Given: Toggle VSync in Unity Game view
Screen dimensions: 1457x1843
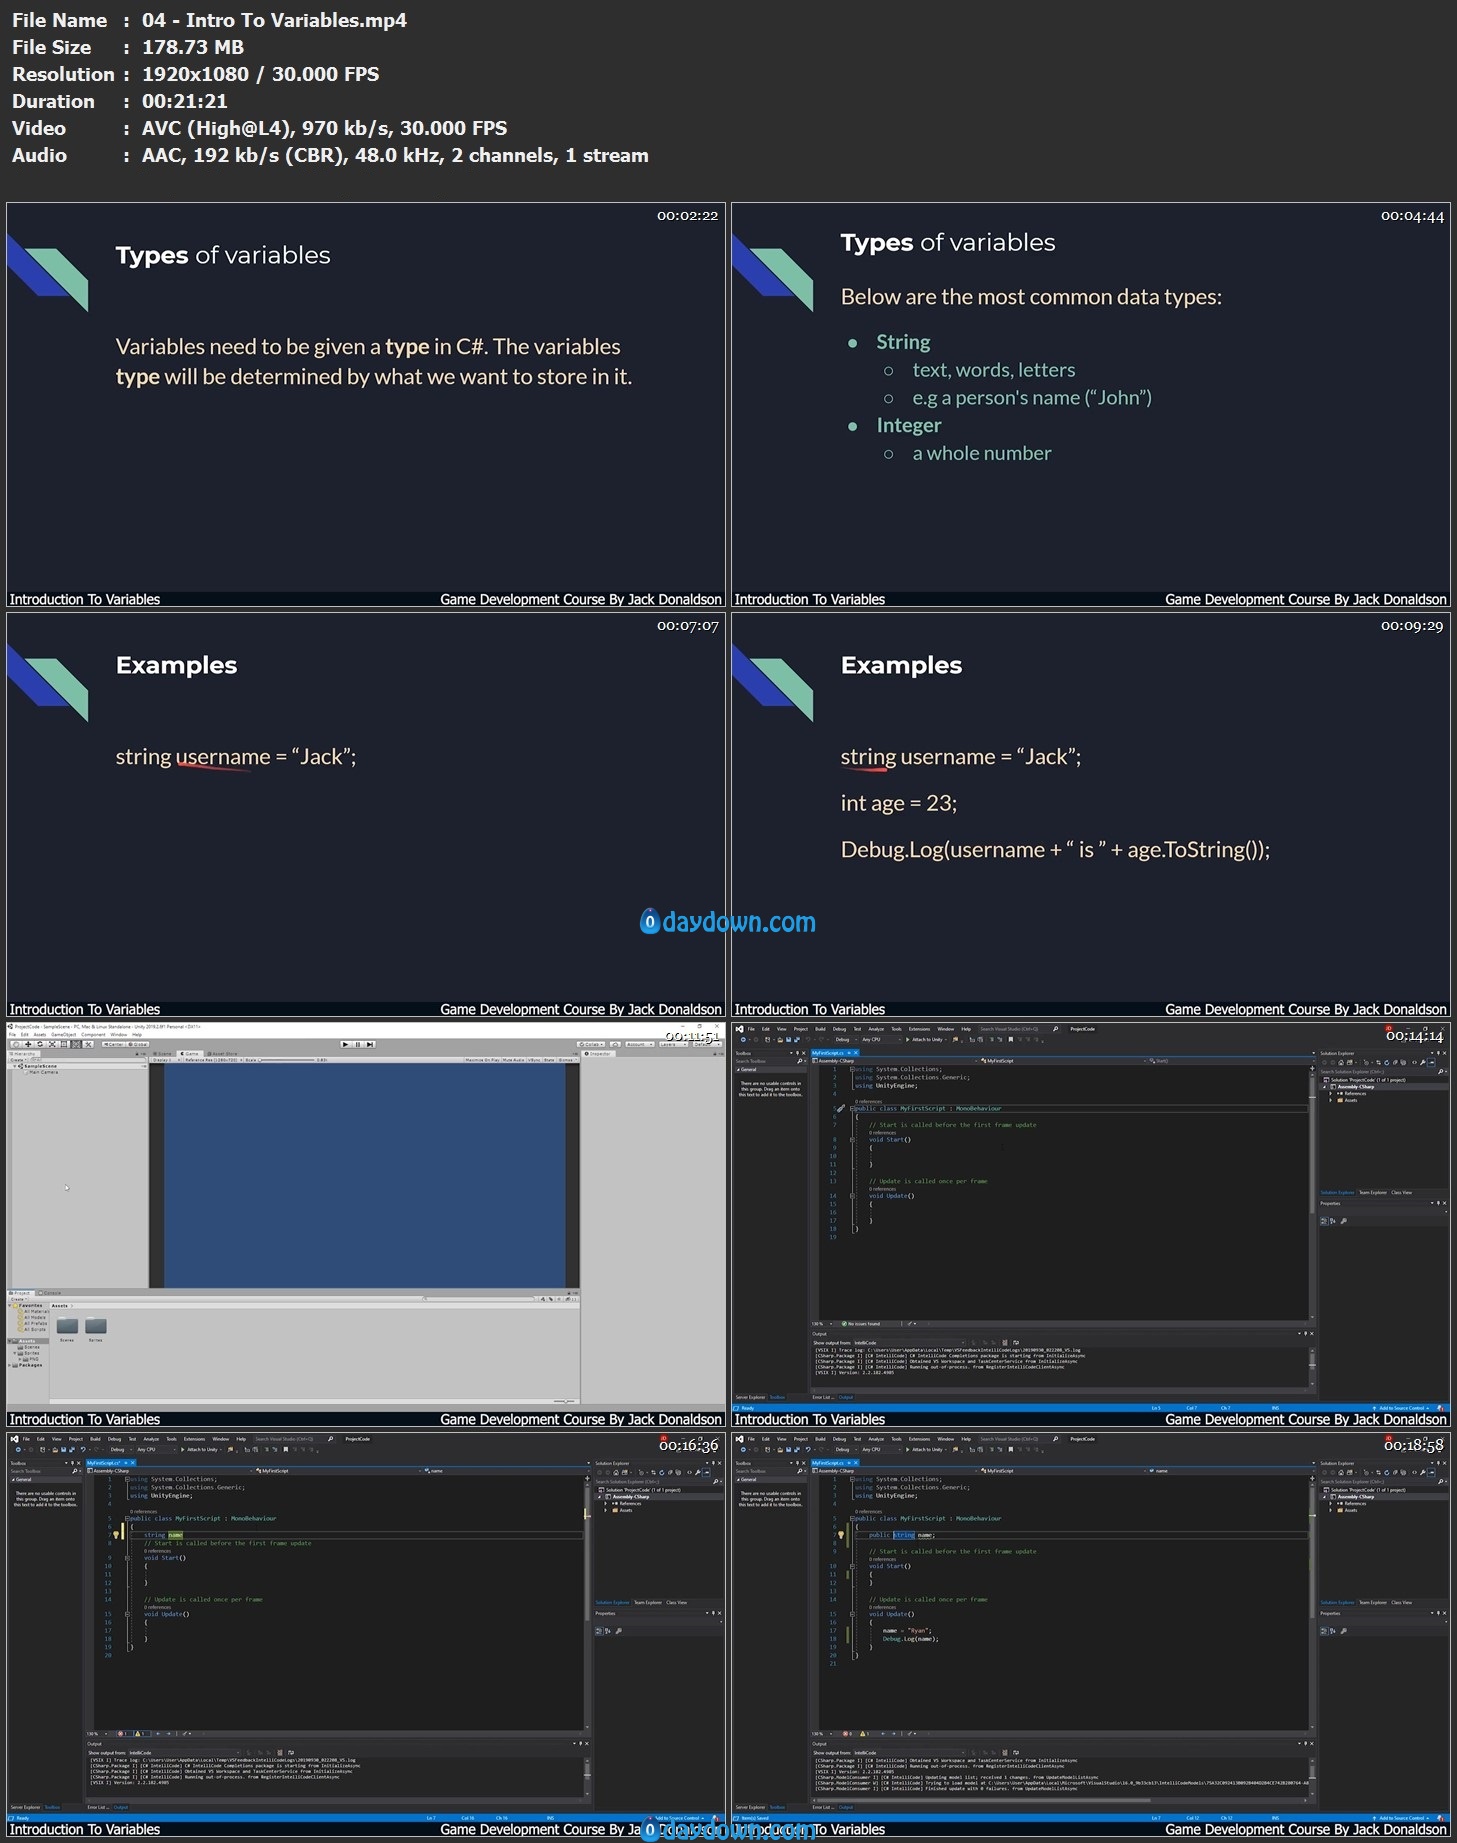Looking at the screenshot, I should (534, 1059).
